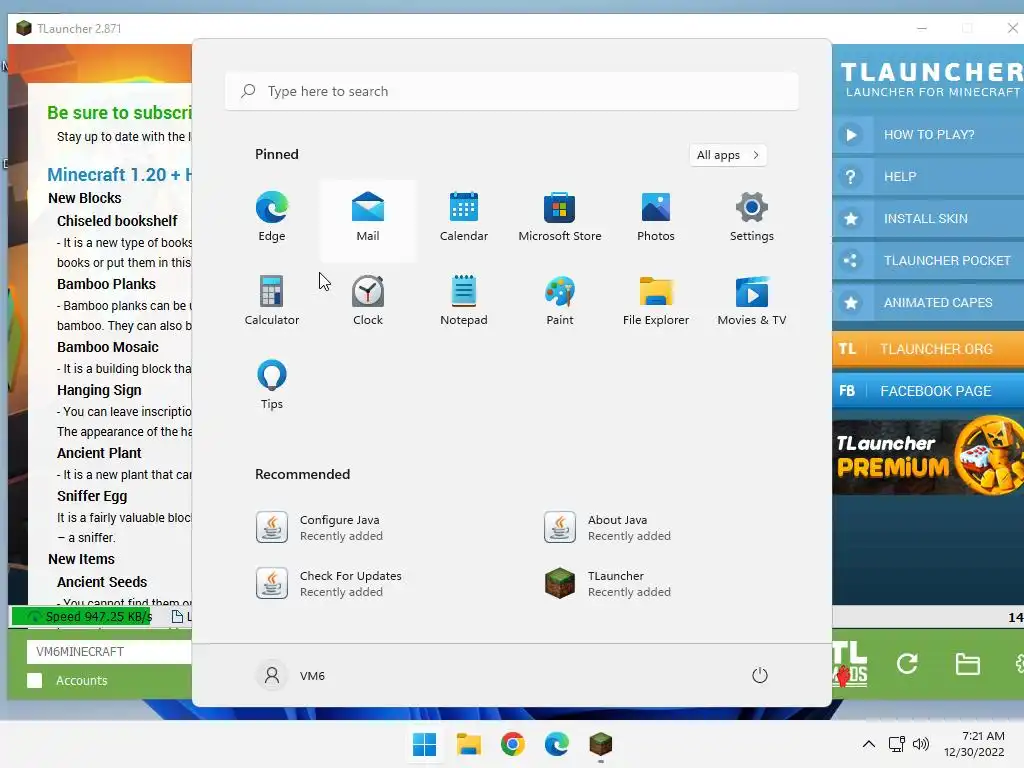Open ANIMATED CAPES in TLauncher
Image resolution: width=1024 pixels, height=768 pixels.
[928, 302]
